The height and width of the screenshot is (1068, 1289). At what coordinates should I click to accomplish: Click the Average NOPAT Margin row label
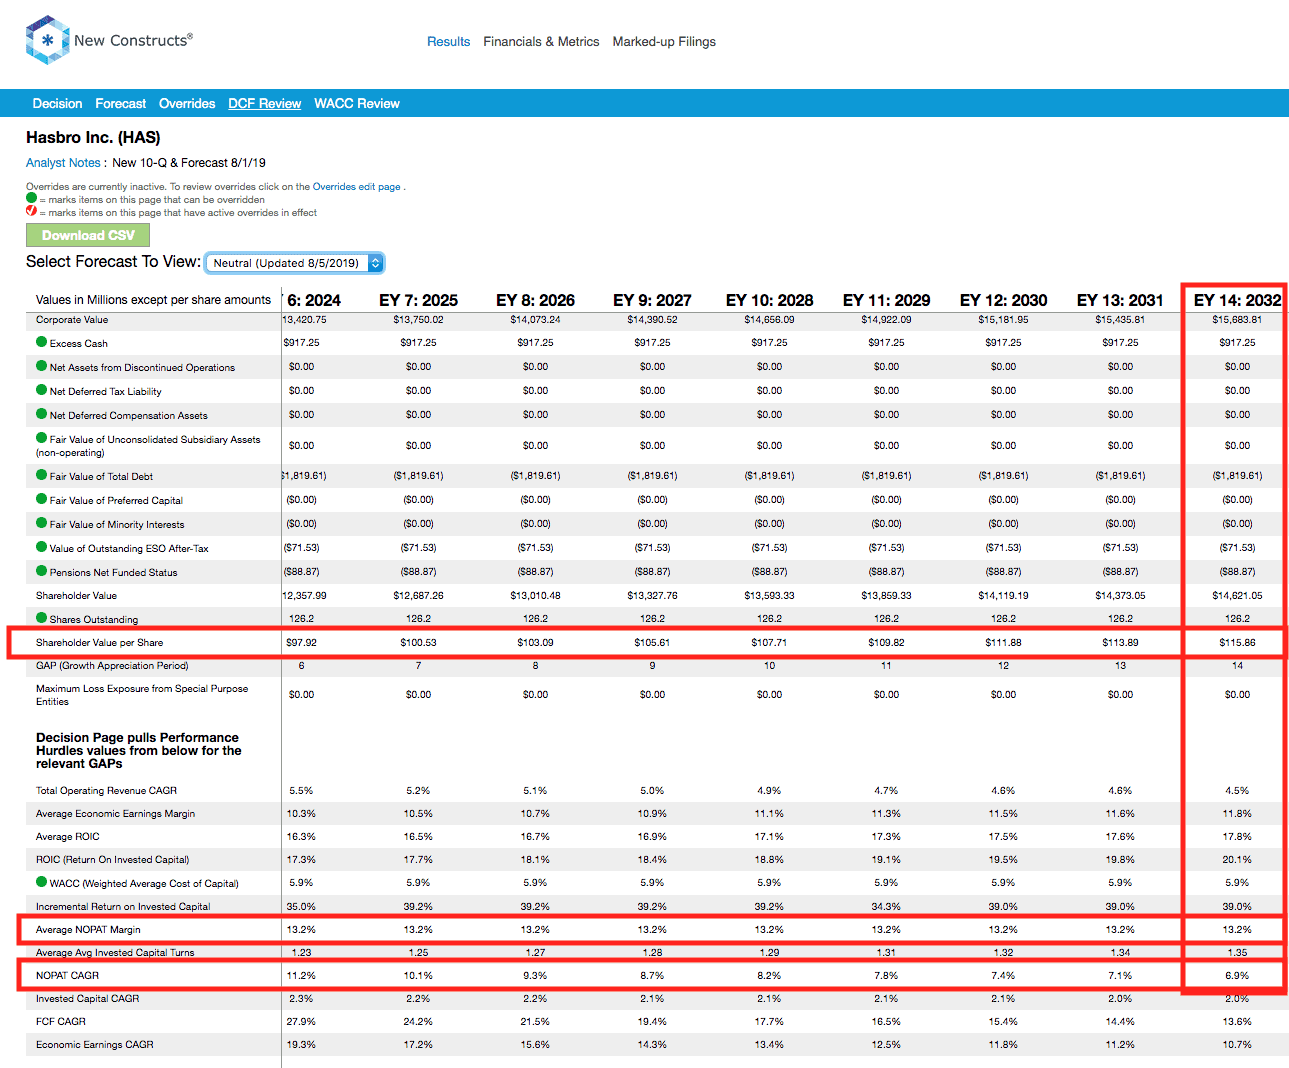click(88, 930)
